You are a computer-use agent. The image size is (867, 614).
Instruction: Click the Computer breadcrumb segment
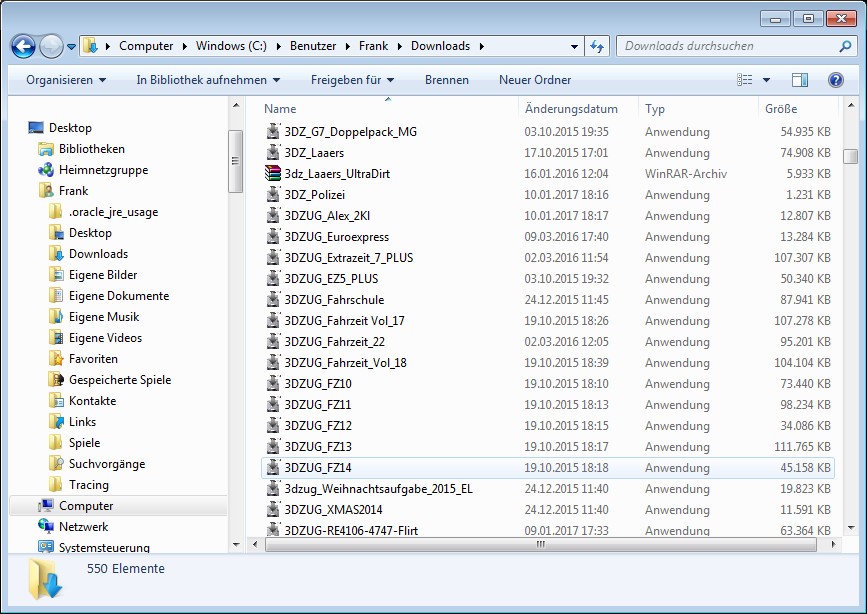pos(146,46)
